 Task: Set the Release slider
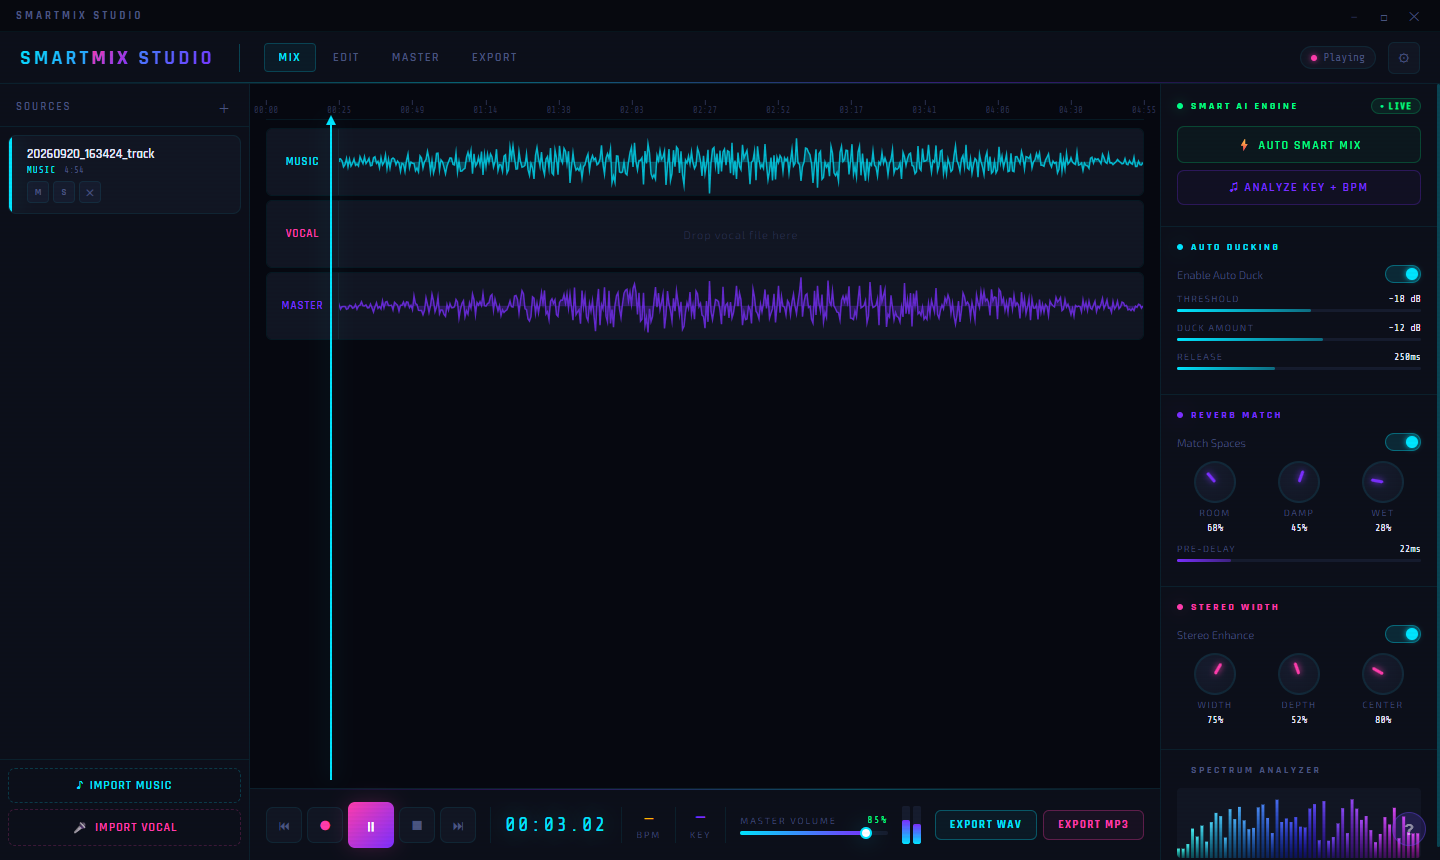click(1299, 368)
